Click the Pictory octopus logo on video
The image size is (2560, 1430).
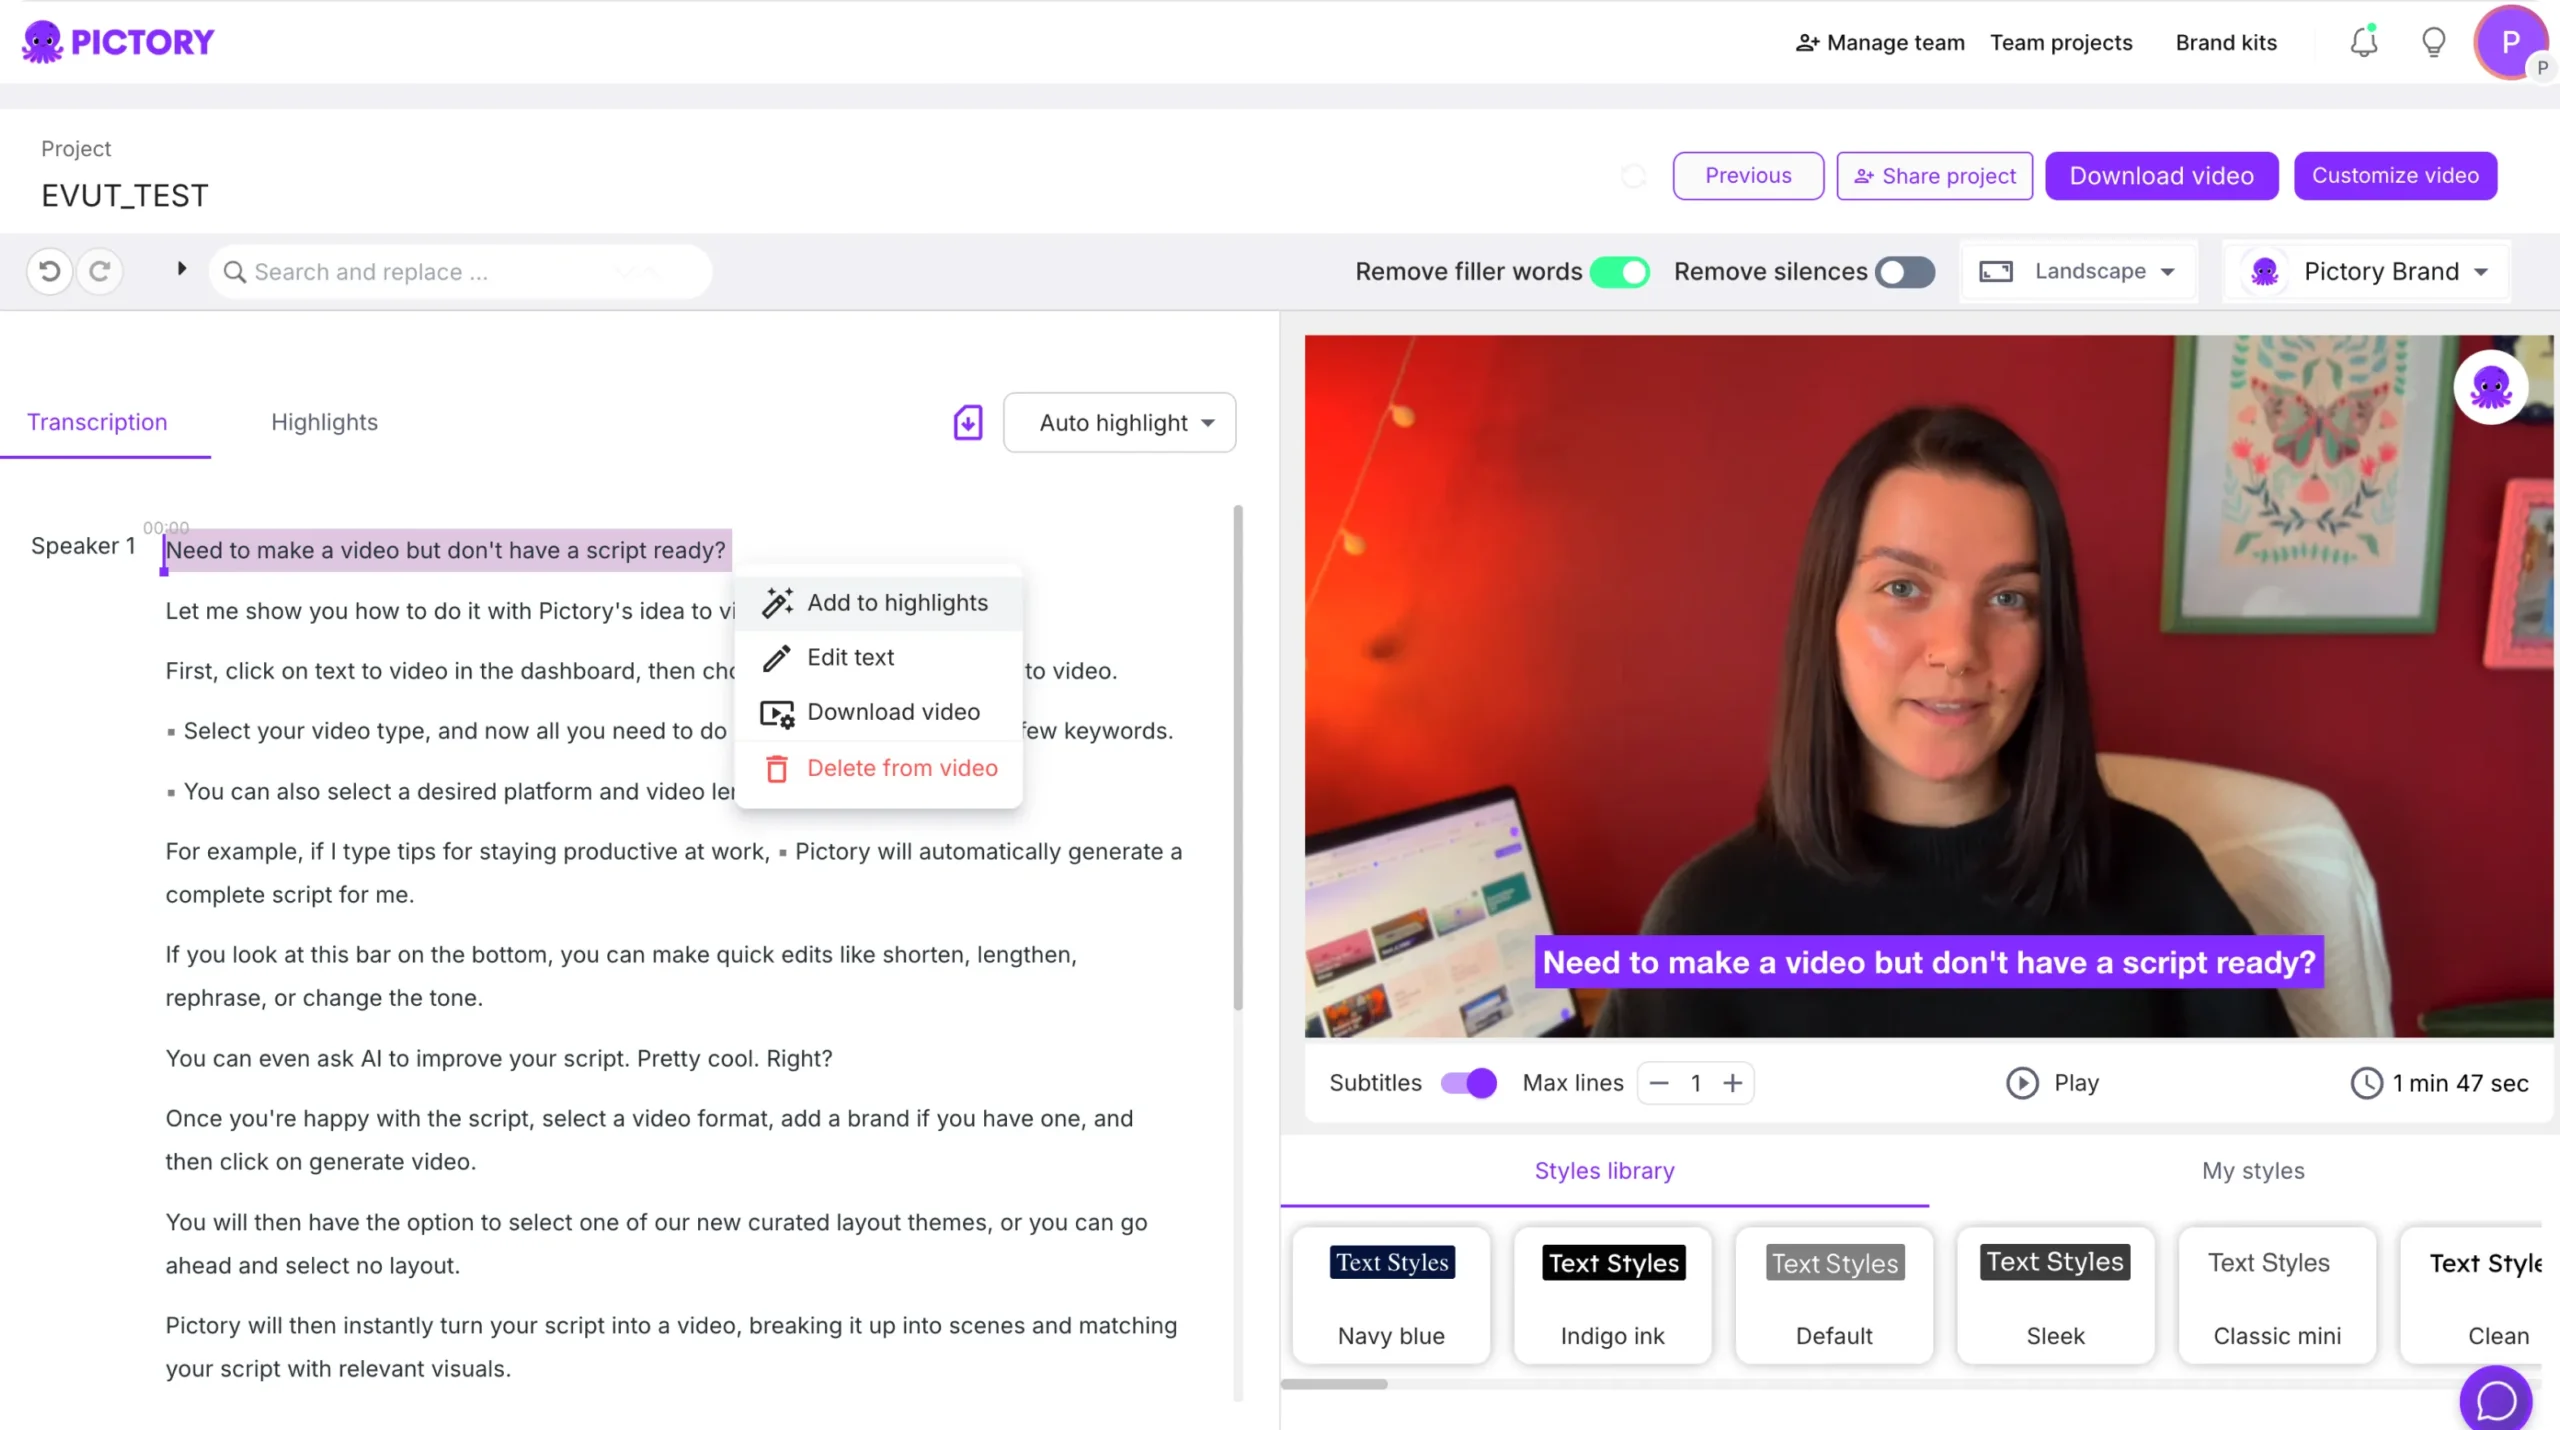coord(2490,388)
